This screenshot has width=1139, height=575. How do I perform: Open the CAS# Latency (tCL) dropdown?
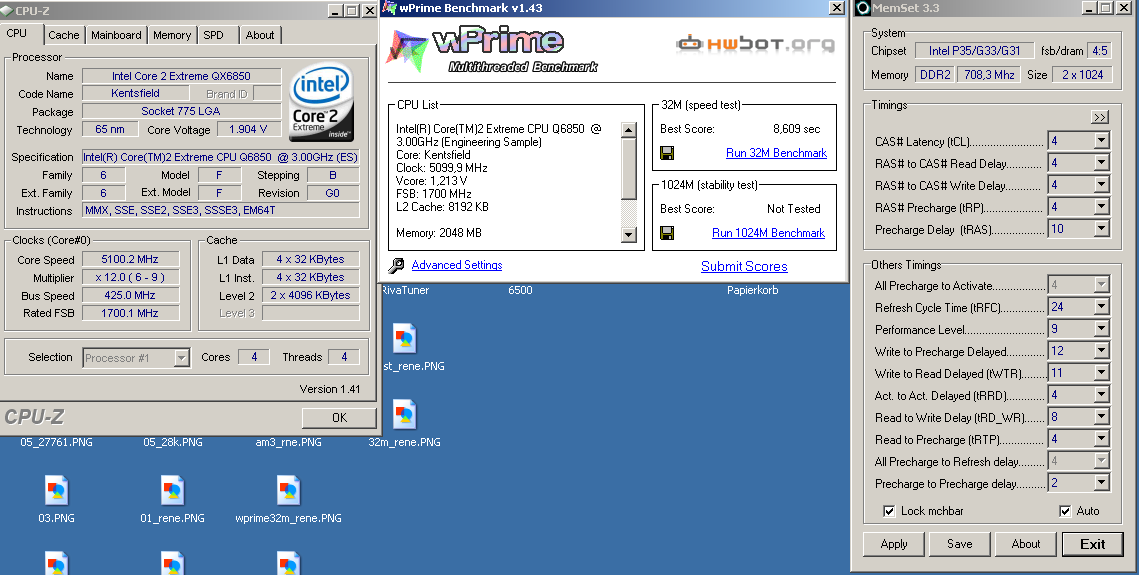click(x=1101, y=141)
